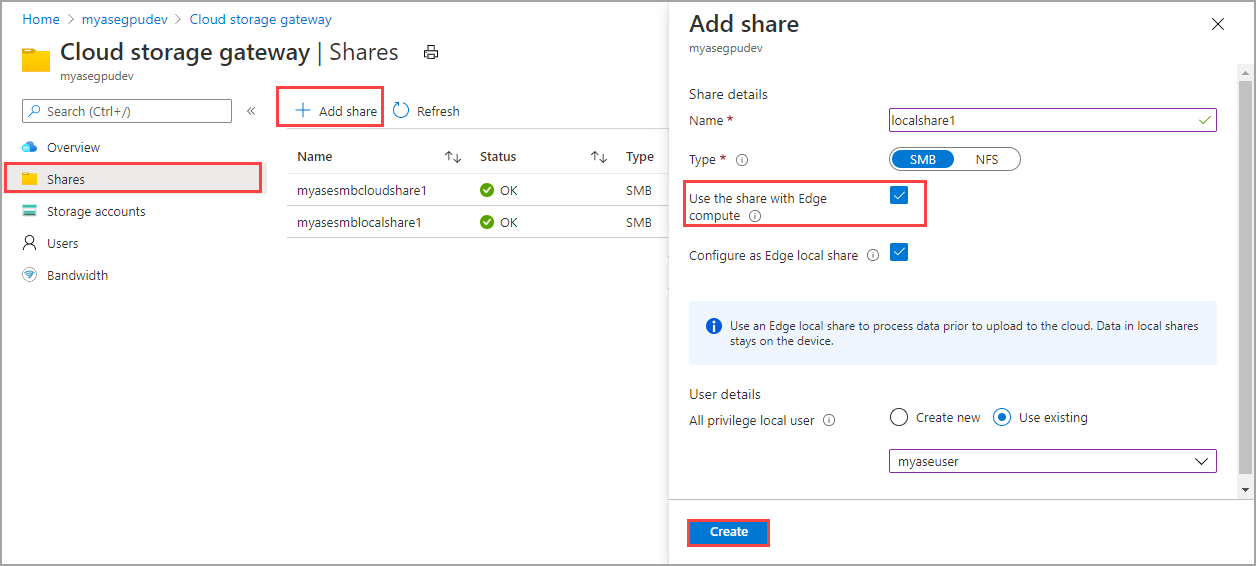Image resolution: width=1256 pixels, height=566 pixels.
Task: Open Storage accounts in the sidebar
Action: tap(96, 211)
